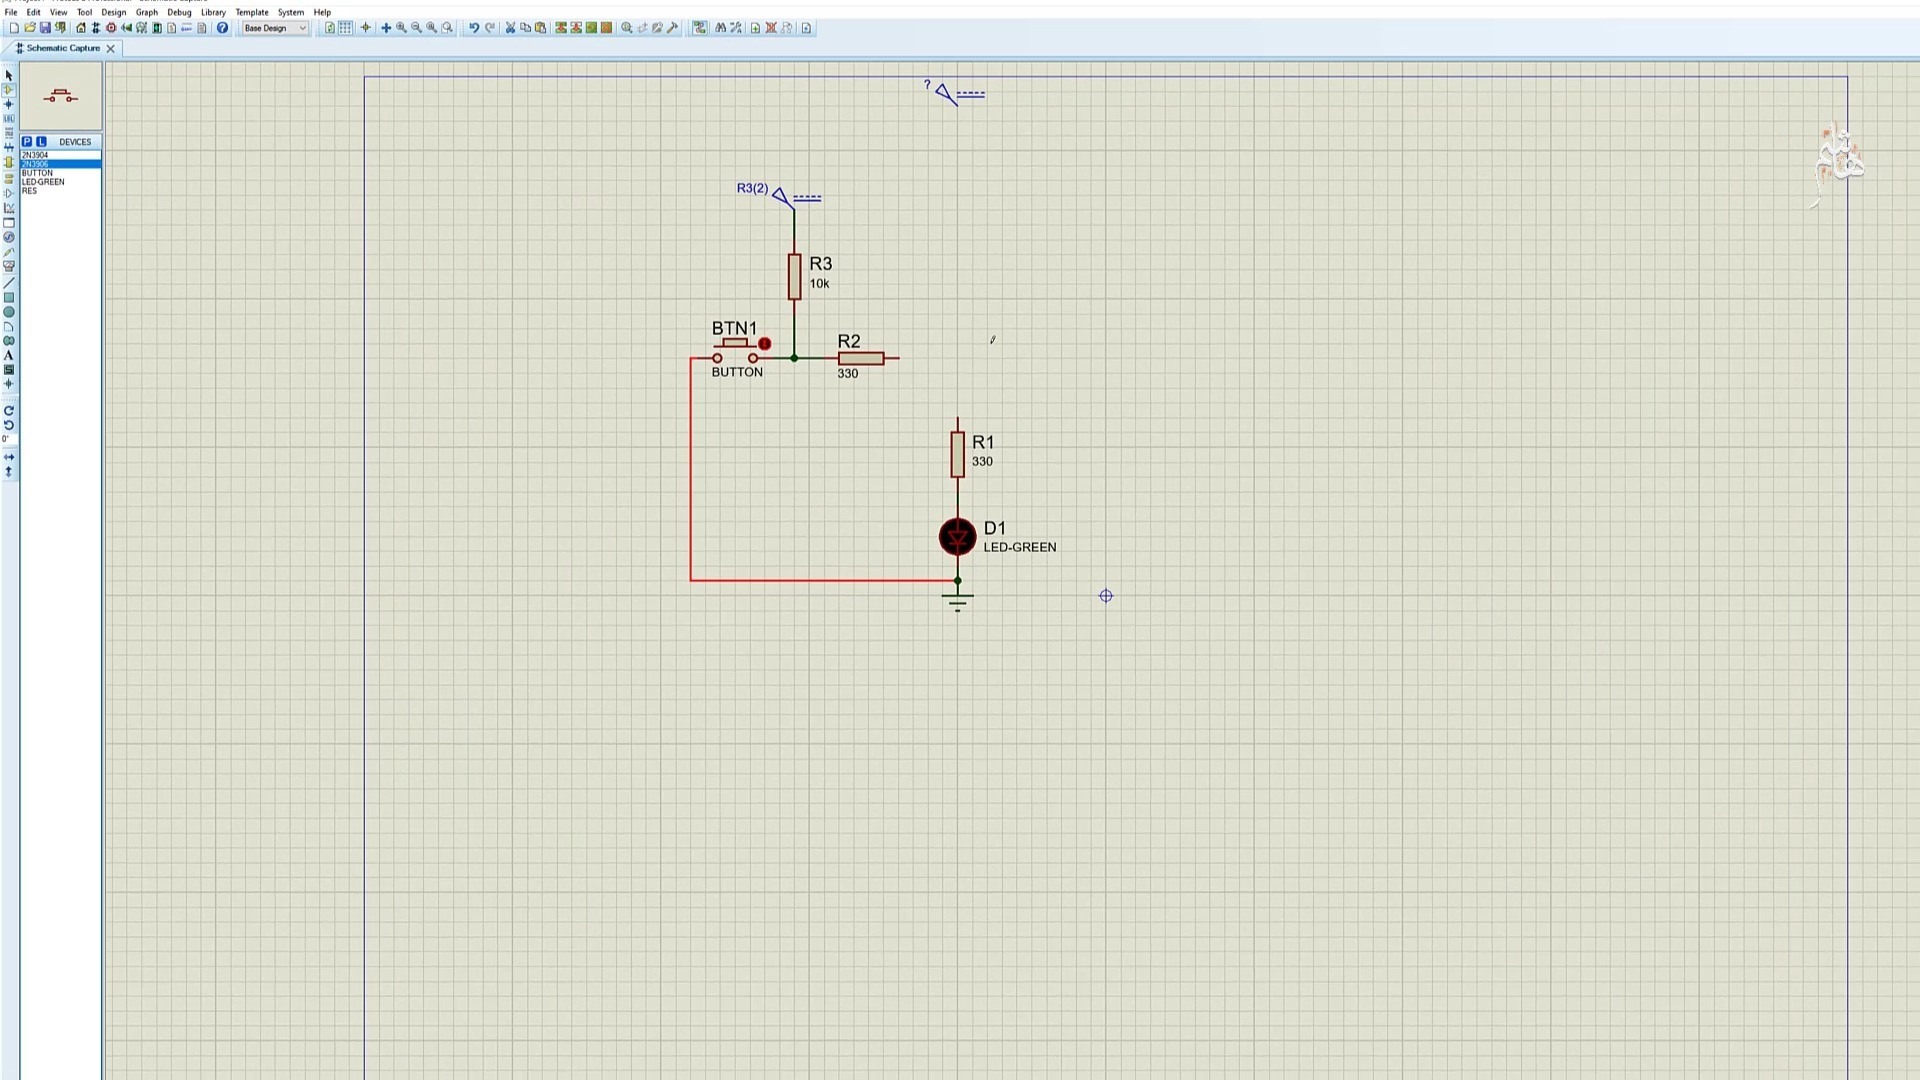Click the Block Delete icon
Viewport: 1920px width, 1080px height.
click(x=606, y=28)
